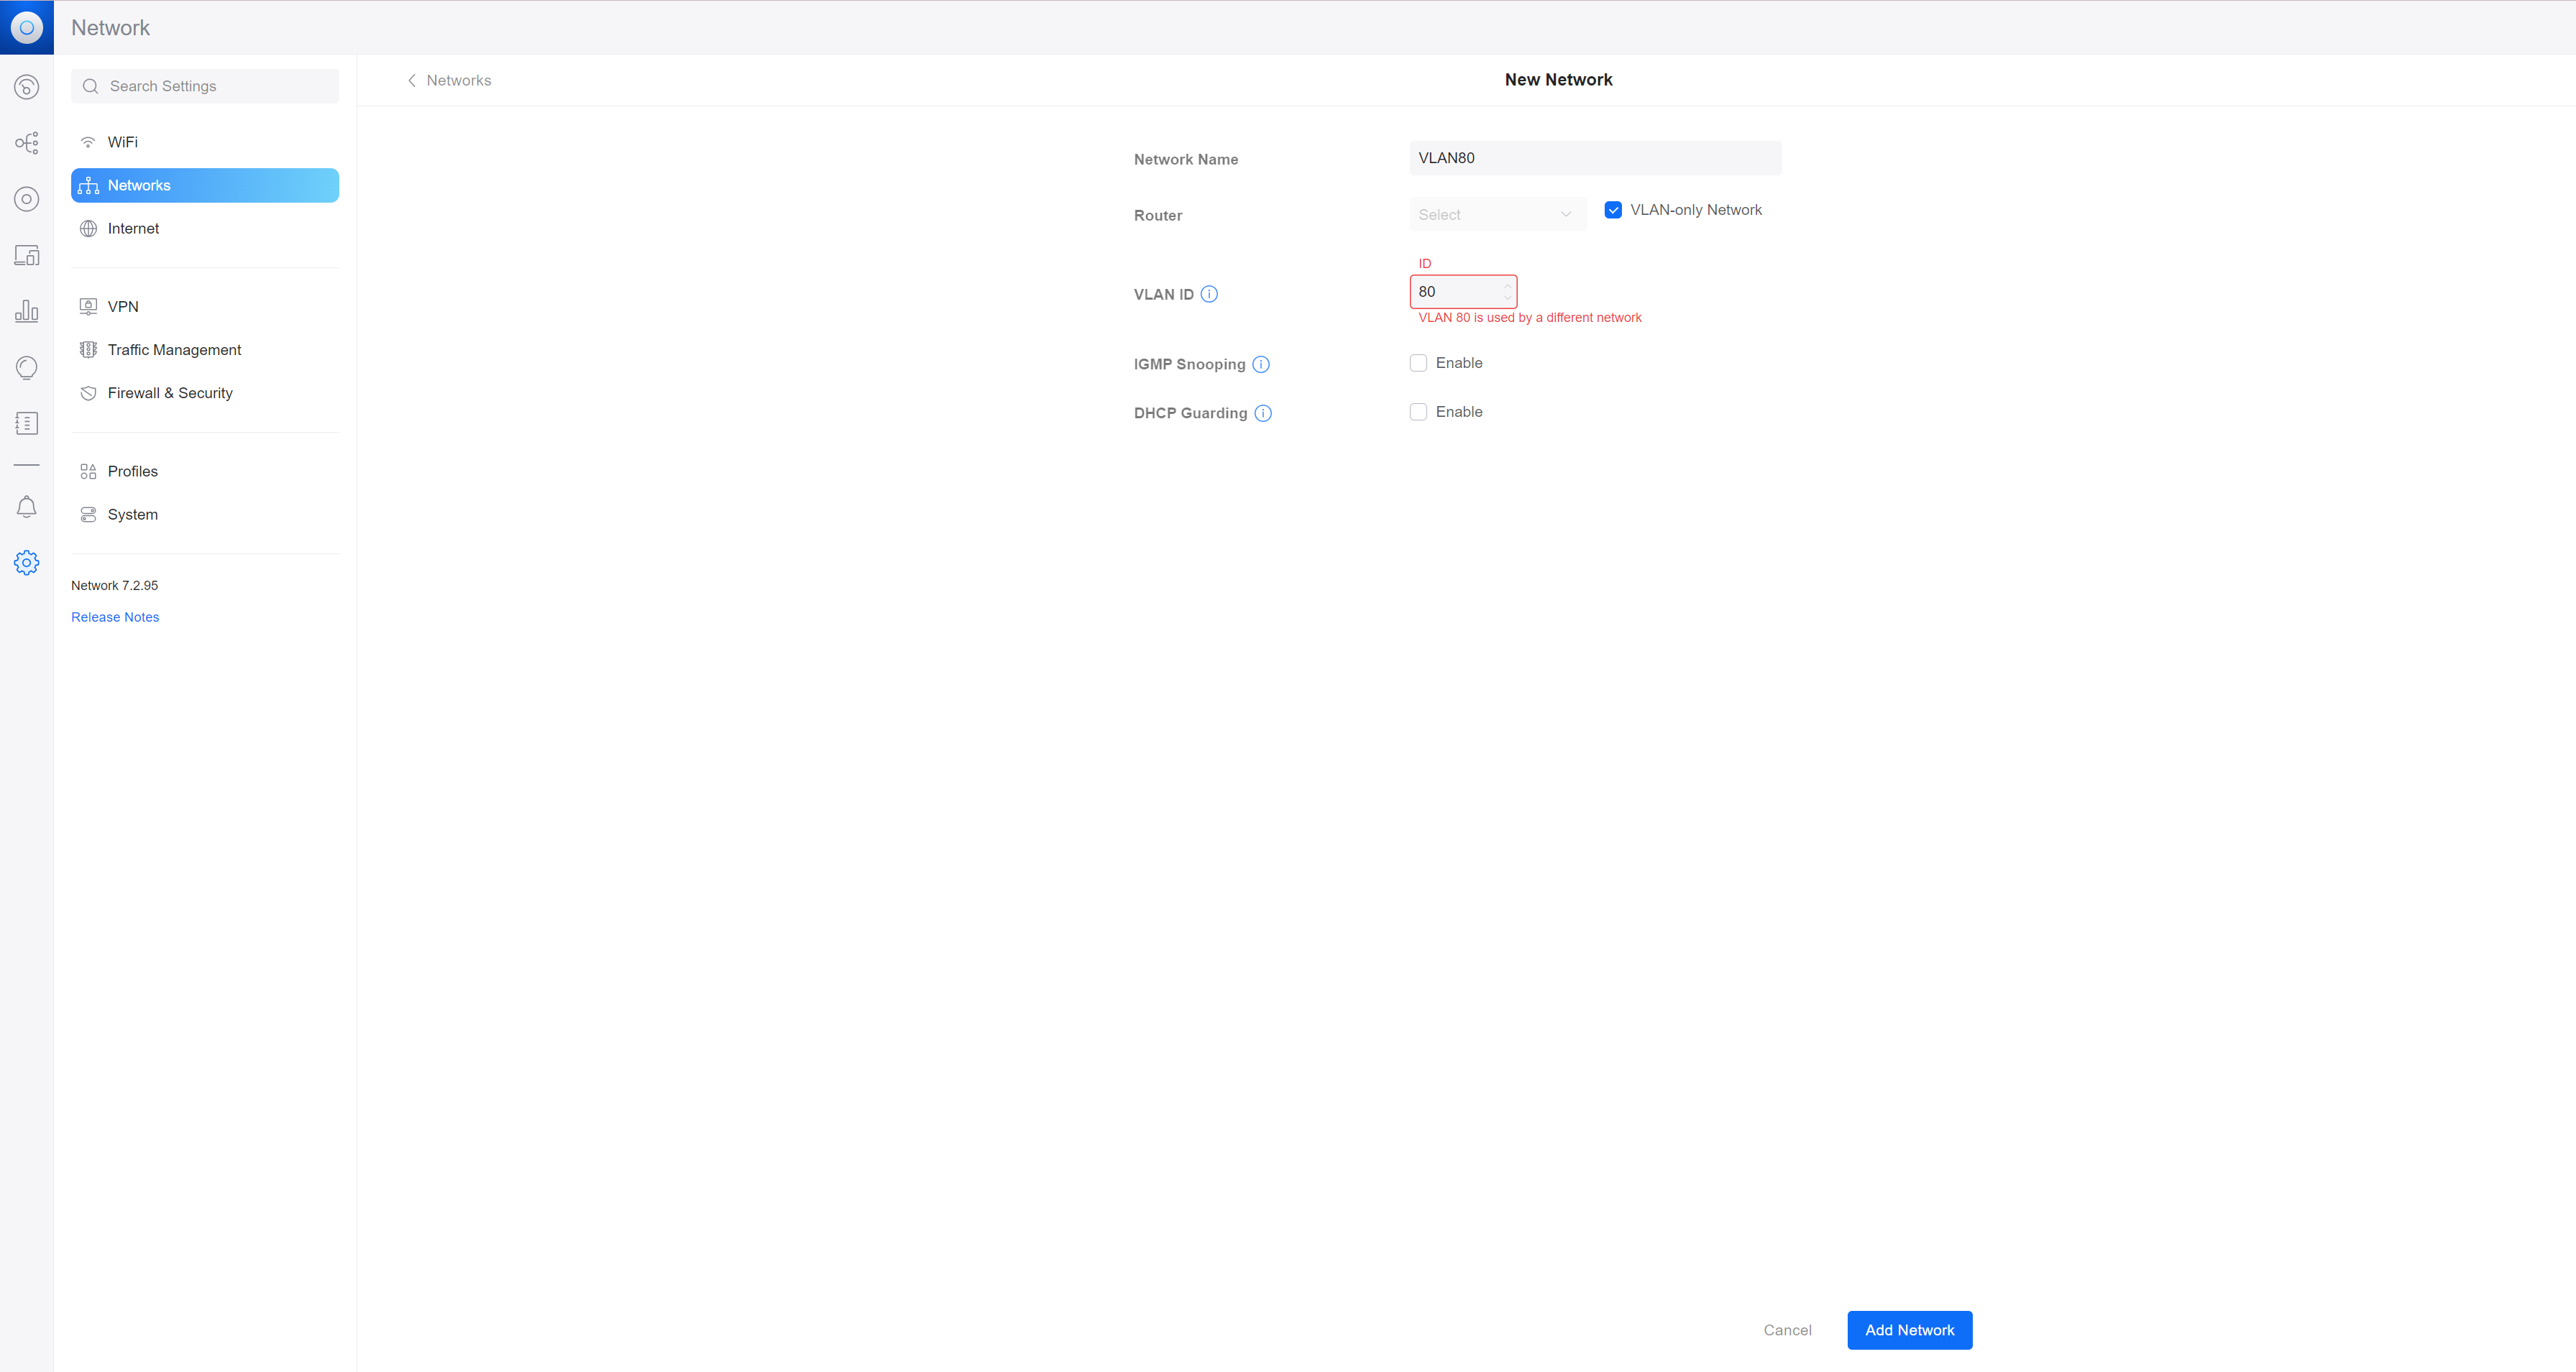Click the VLAN ID info icon
This screenshot has height=1372, width=2576.
pyautogui.click(x=1209, y=294)
